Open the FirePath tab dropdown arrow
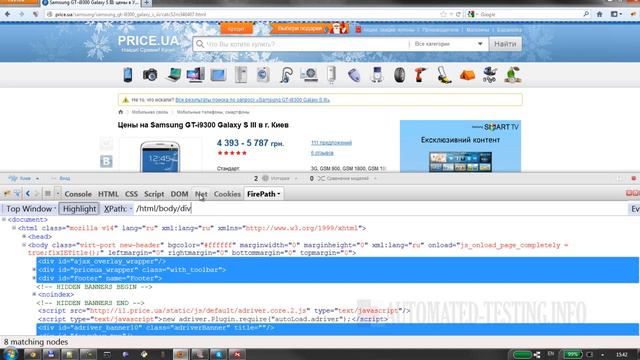 279,194
